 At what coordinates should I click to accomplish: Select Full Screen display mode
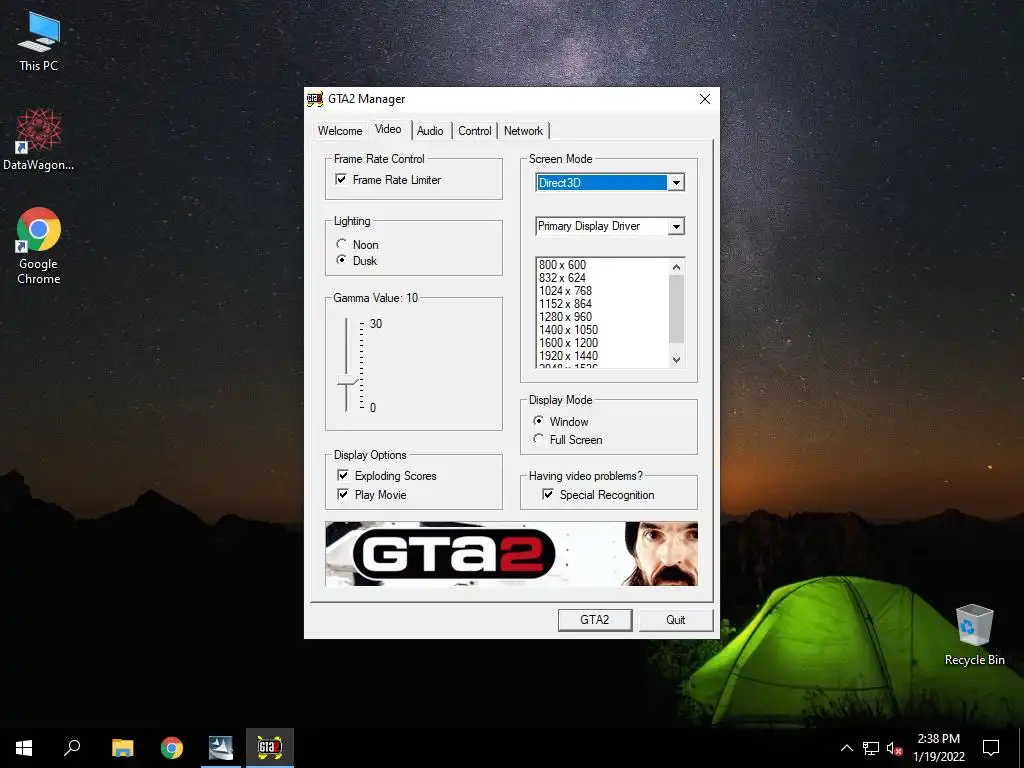(538, 439)
